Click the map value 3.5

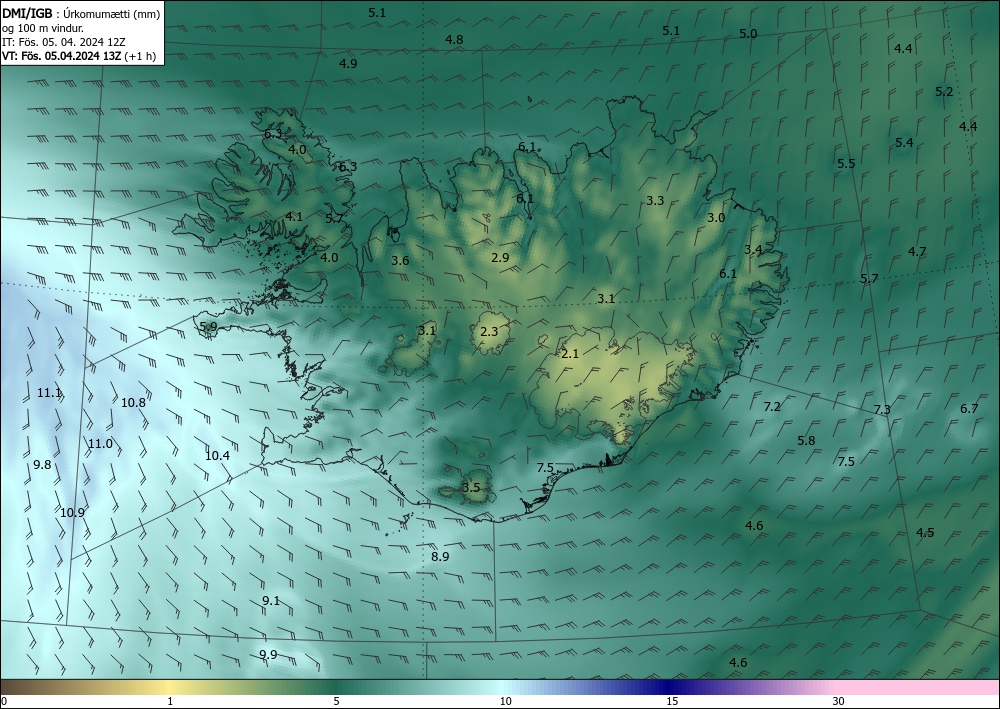click(x=471, y=488)
